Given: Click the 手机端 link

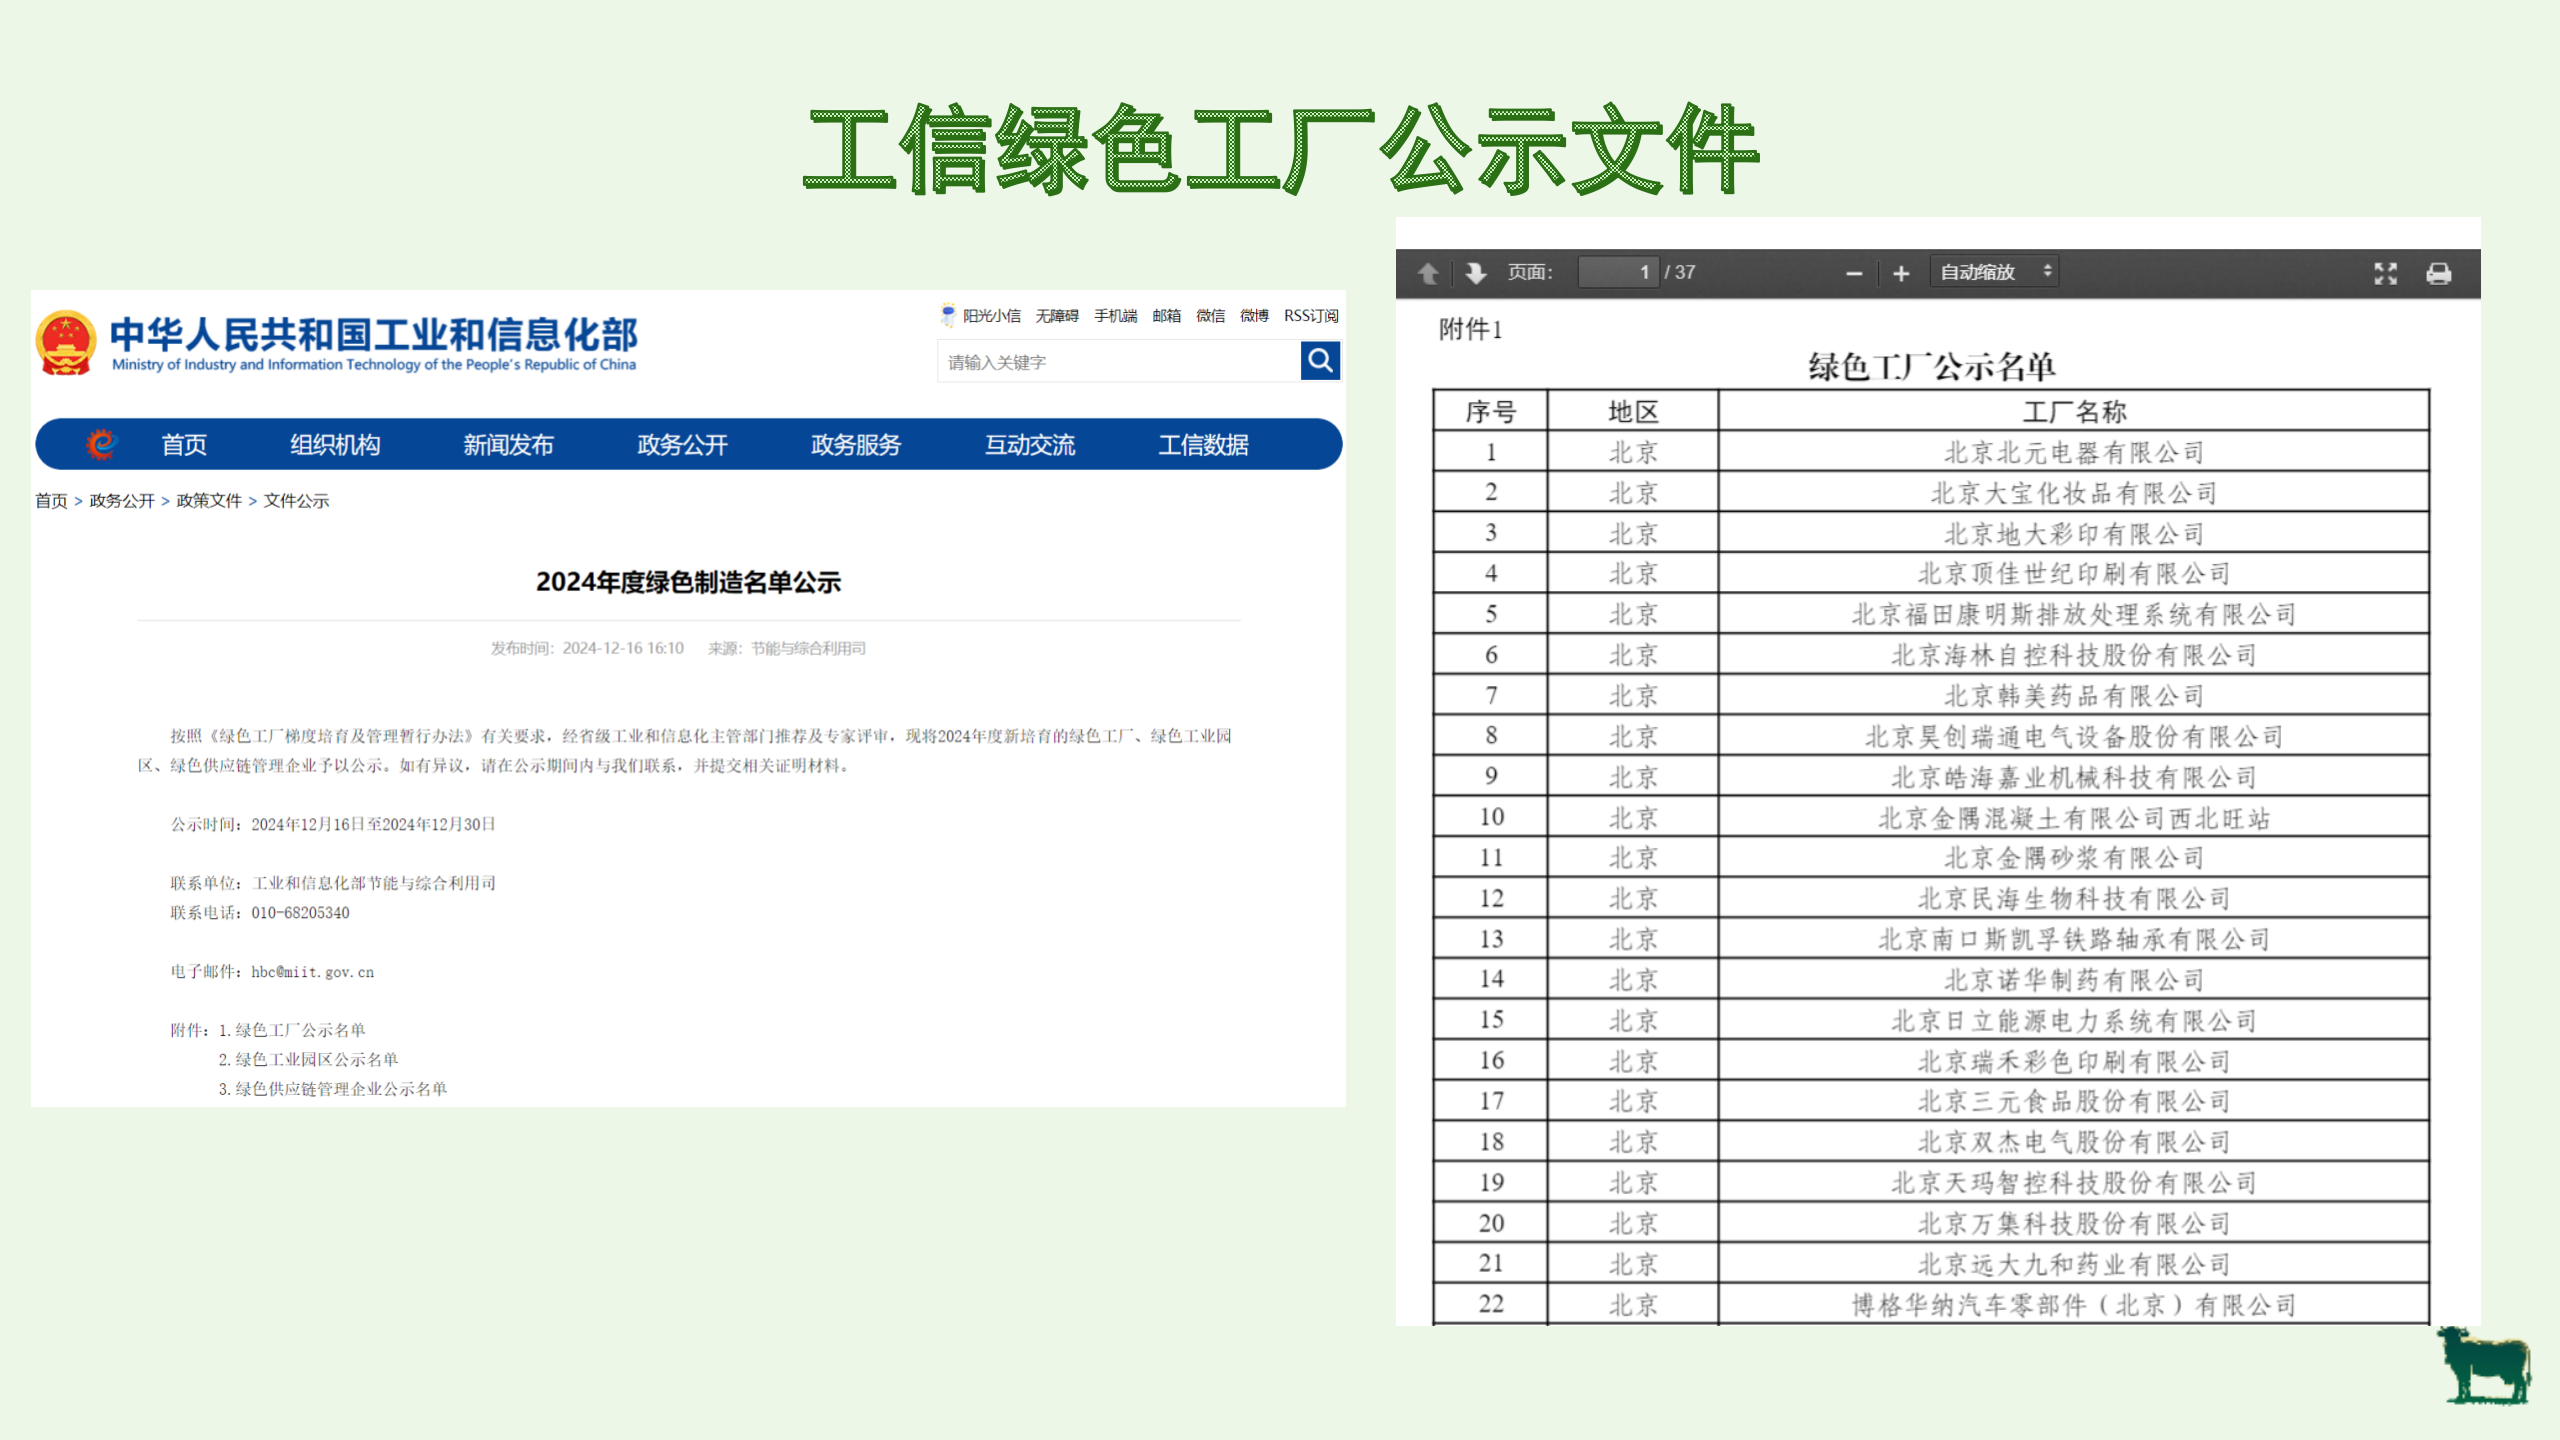Looking at the screenshot, I should pyautogui.click(x=1116, y=316).
